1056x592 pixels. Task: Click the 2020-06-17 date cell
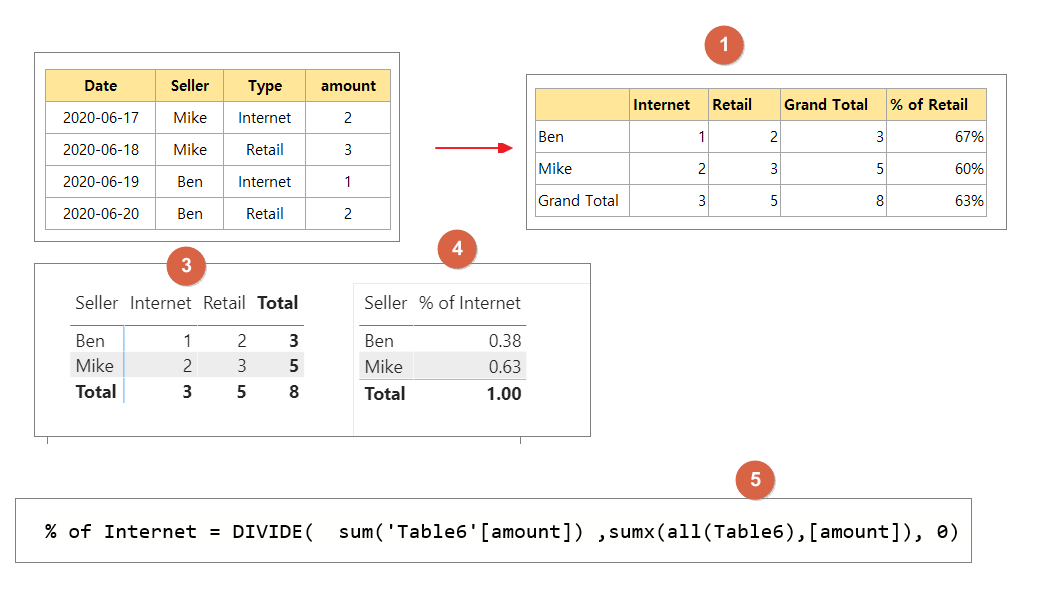(100, 118)
